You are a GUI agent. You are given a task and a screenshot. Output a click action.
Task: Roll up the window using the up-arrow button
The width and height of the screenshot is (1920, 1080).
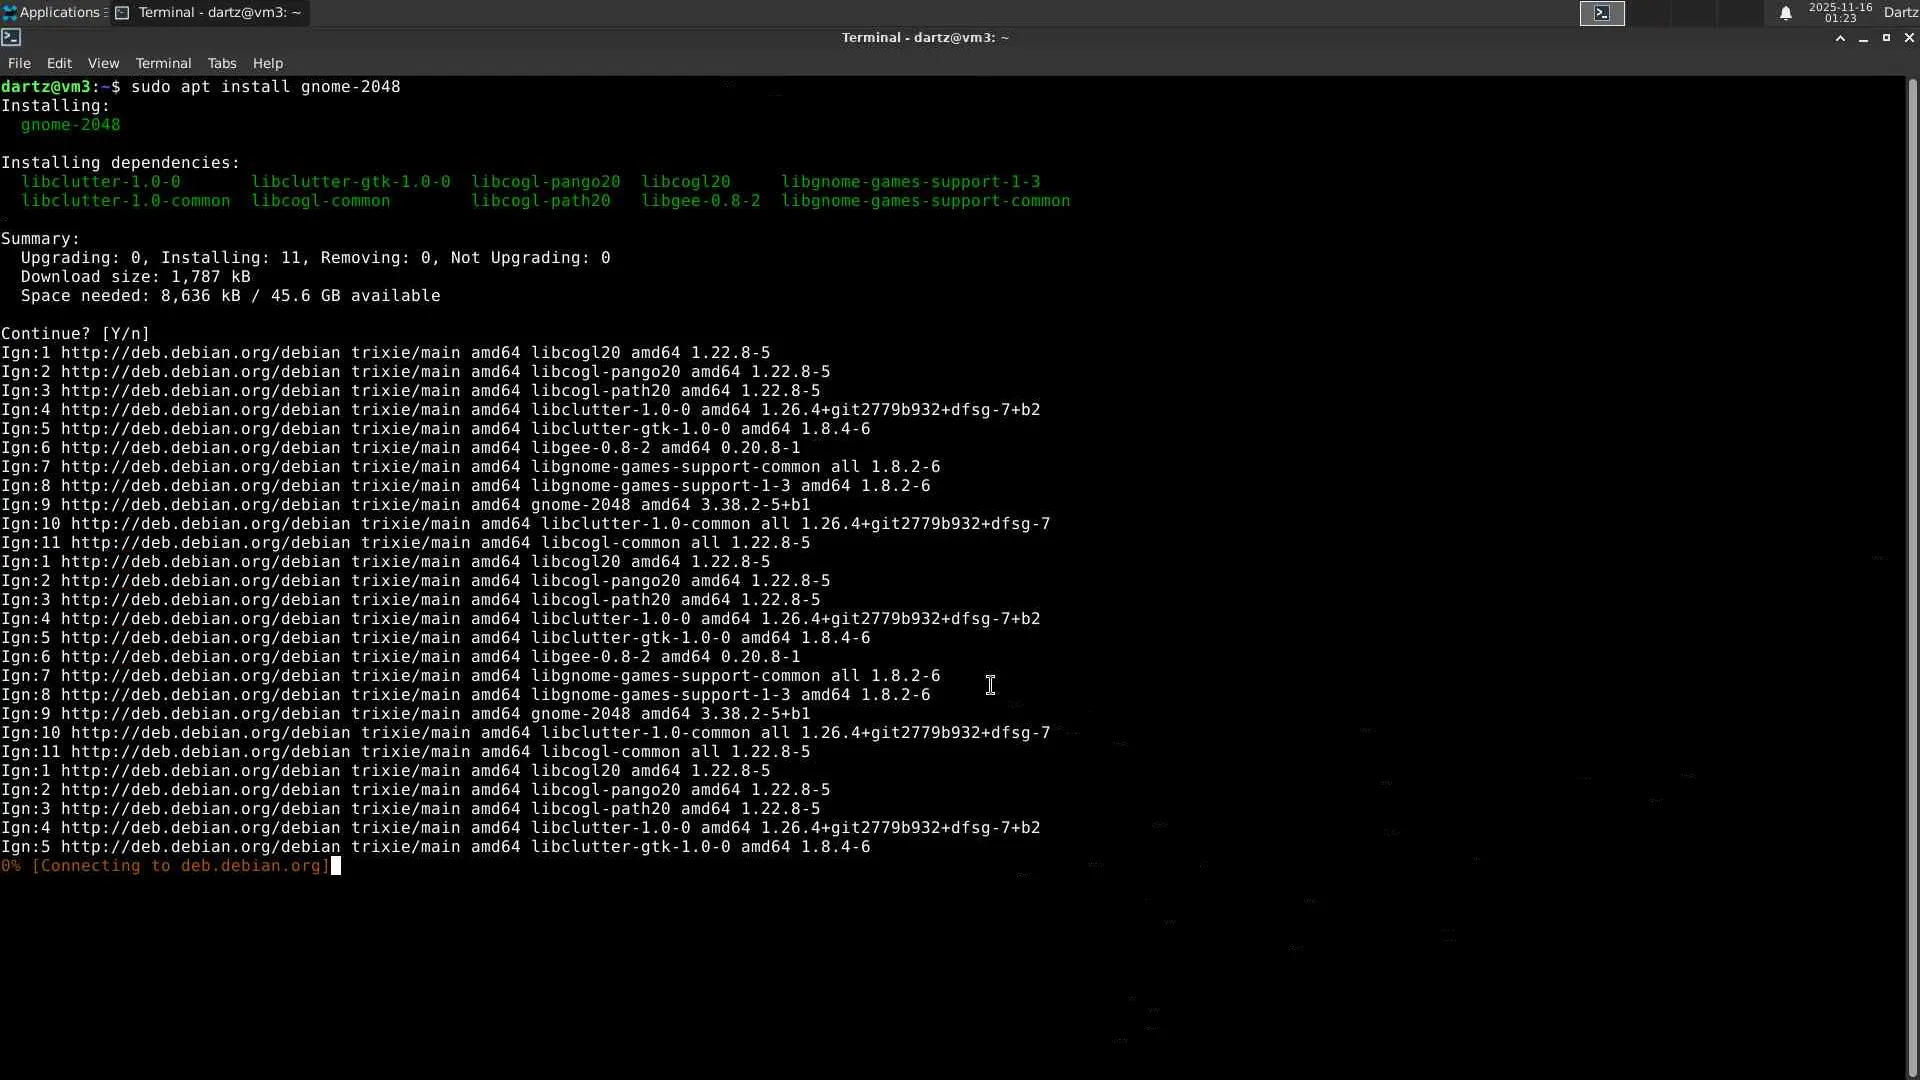(1840, 37)
